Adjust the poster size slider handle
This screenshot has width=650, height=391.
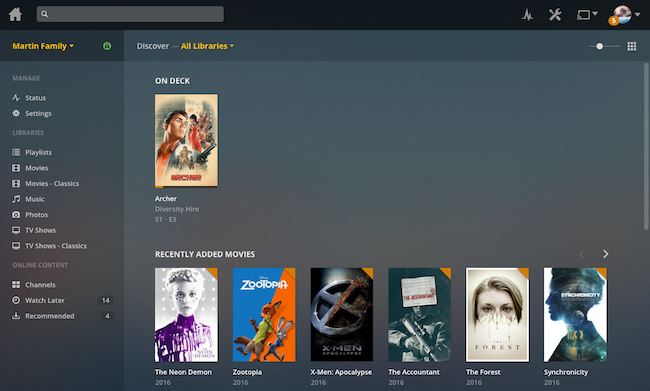tap(599, 46)
